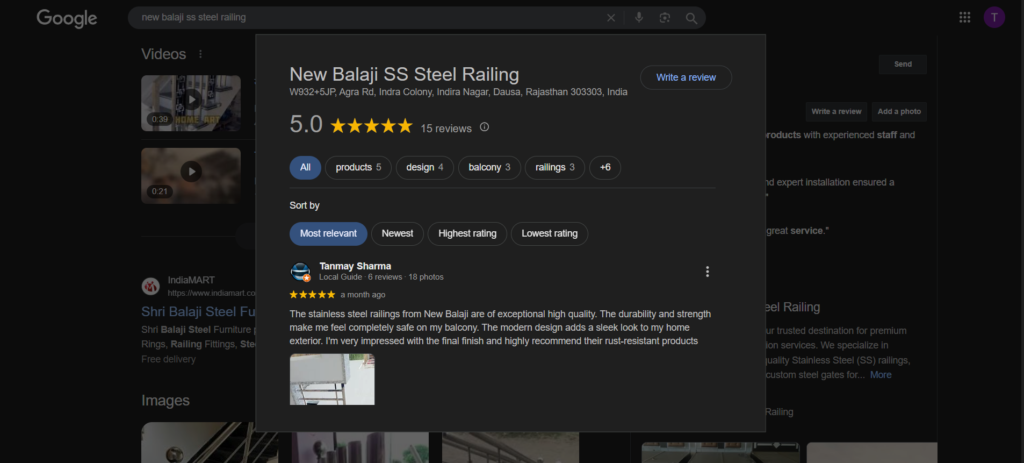Open Tanmay Sharma review options menu
1024x463 pixels.
(707, 272)
